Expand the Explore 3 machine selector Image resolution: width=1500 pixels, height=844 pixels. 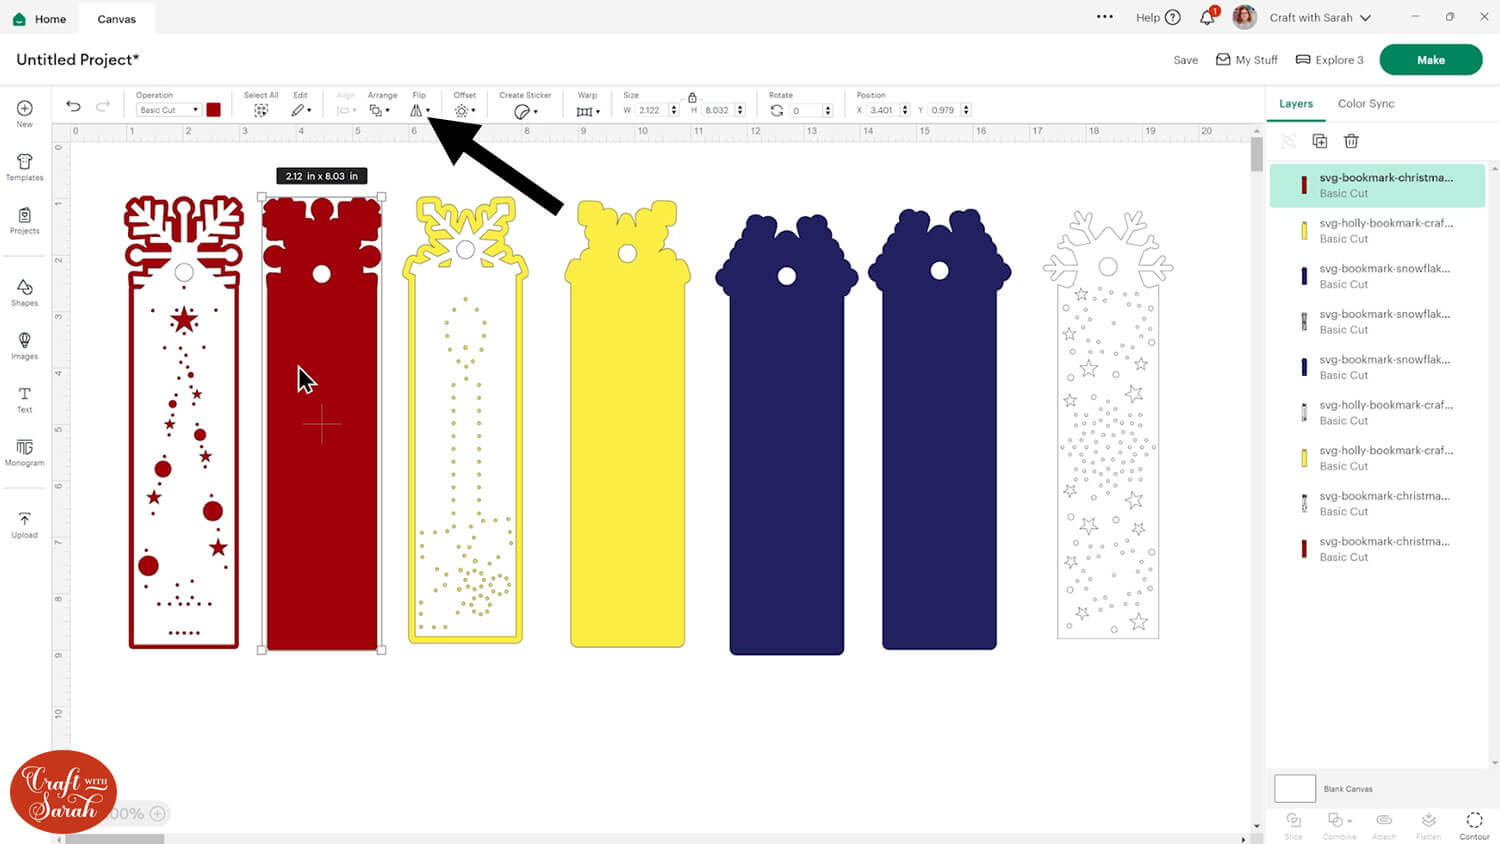pos(1329,60)
